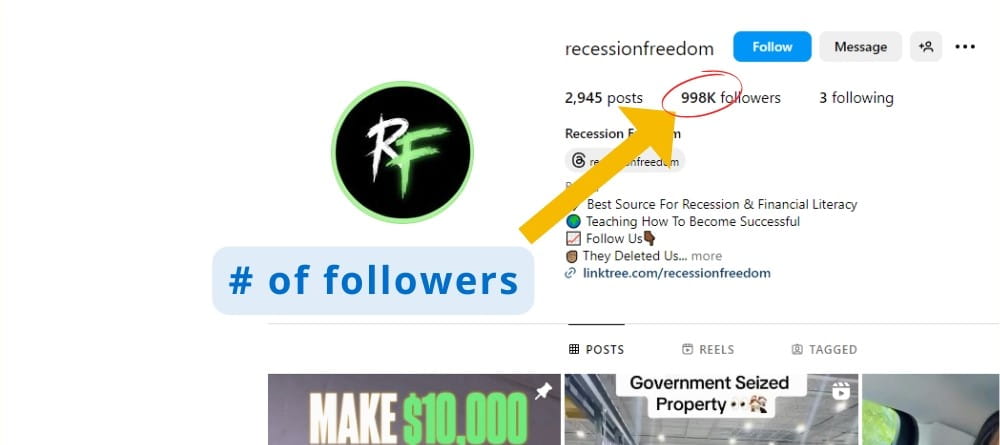Viewport: 1000px width, 445px height.
Task: Open the Government Seized Property reel
Action: [711, 409]
